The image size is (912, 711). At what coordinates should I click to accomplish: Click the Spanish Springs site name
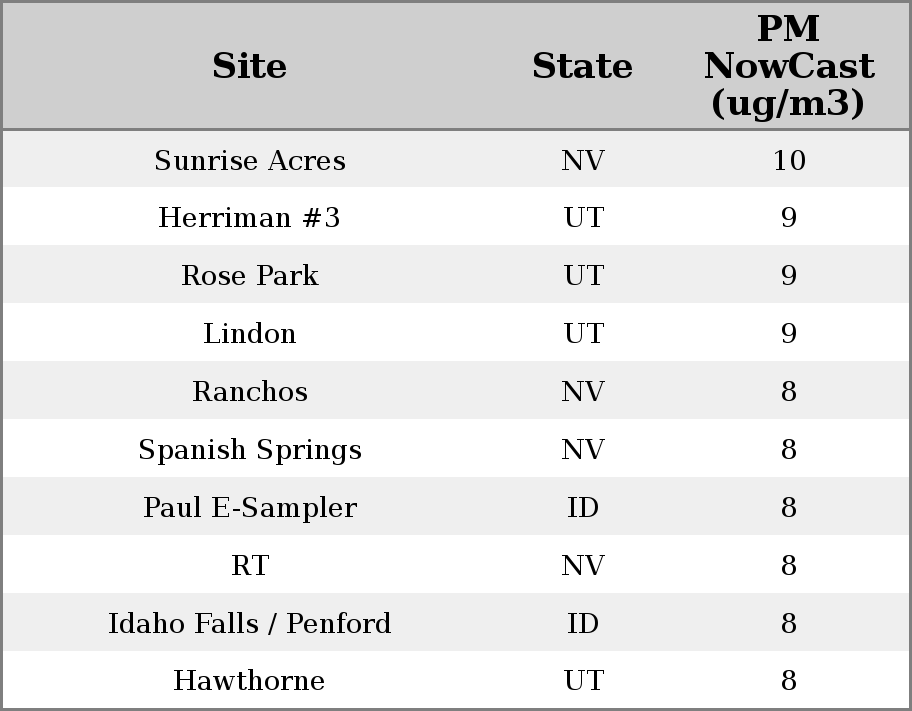pos(250,449)
